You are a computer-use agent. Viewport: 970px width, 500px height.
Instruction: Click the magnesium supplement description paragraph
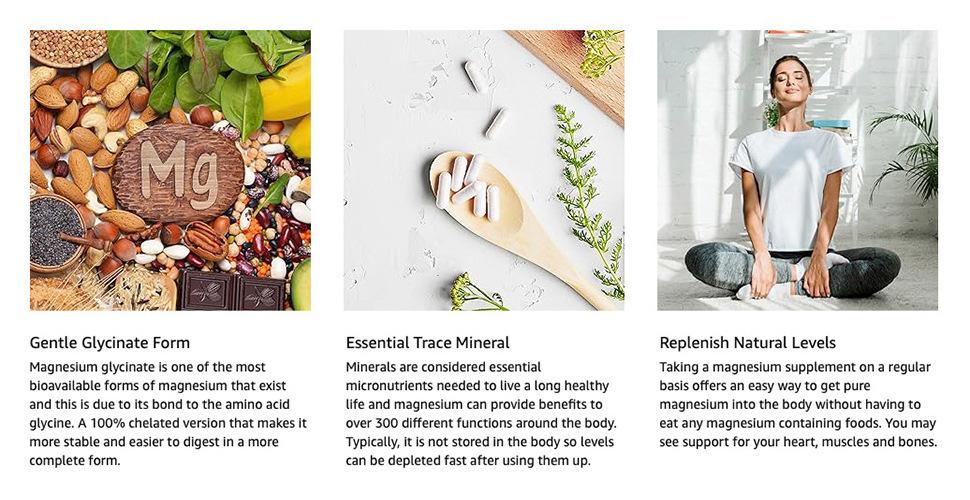pyautogui.click(x=798, y=405)
